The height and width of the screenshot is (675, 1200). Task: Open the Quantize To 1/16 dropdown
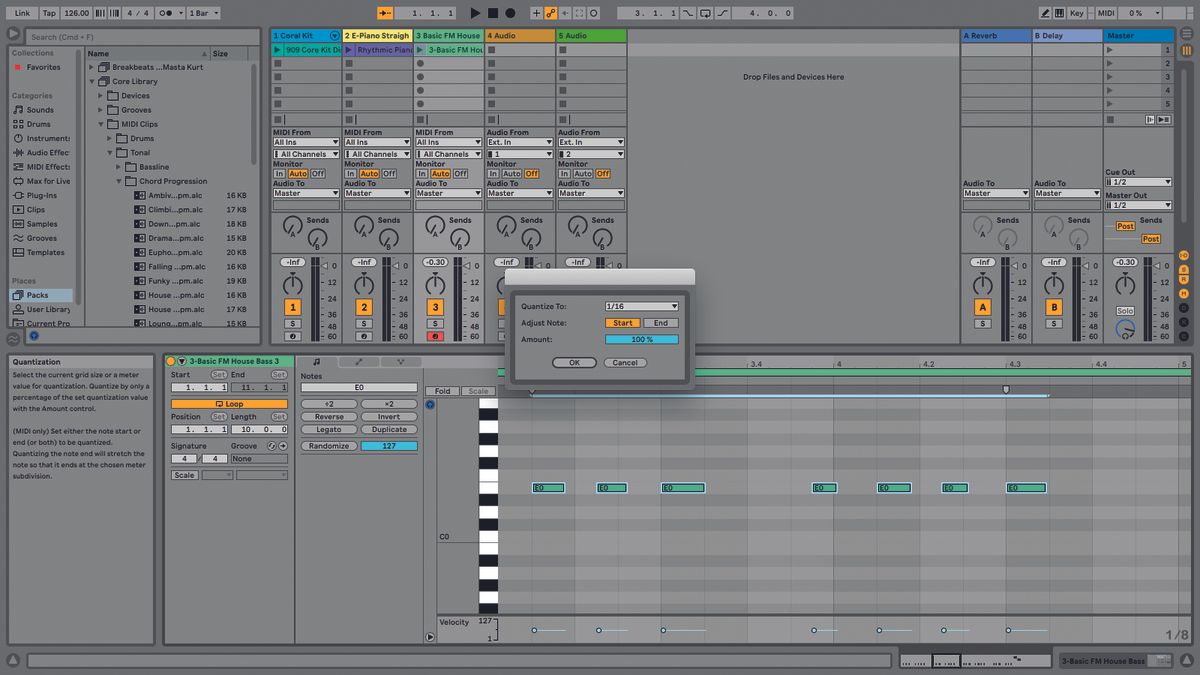coord(641,306)
